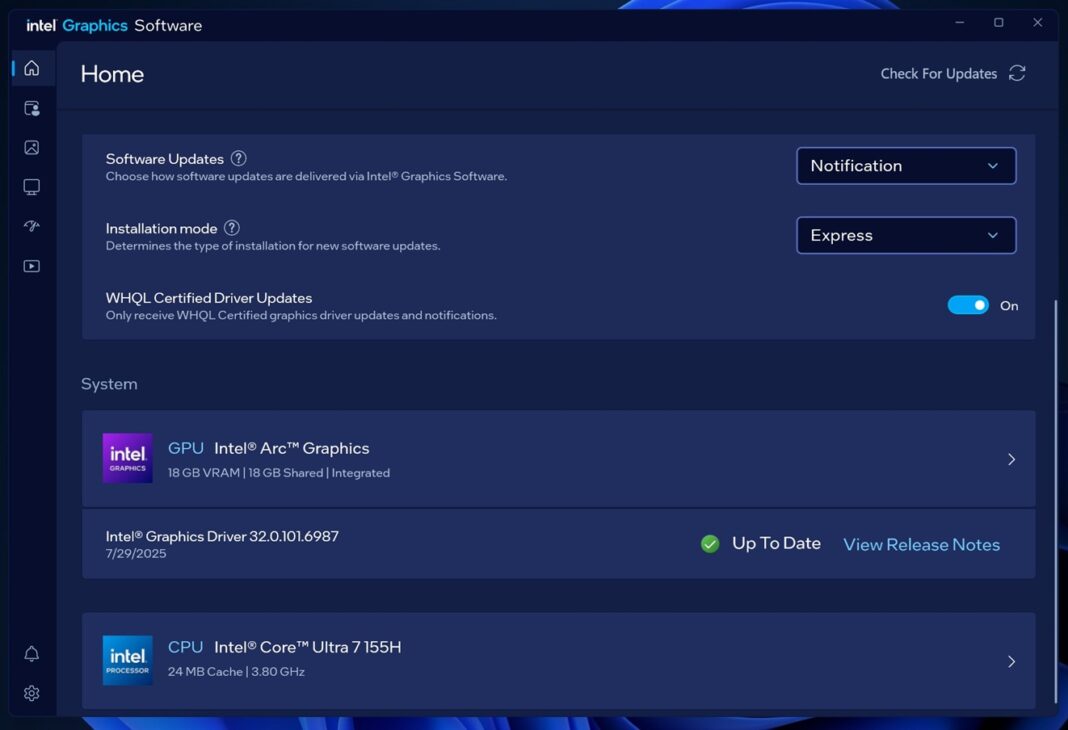Click the refresh icon next to Check For Updates
This screenshot has height=730, width=1068.
(1018, 73)
